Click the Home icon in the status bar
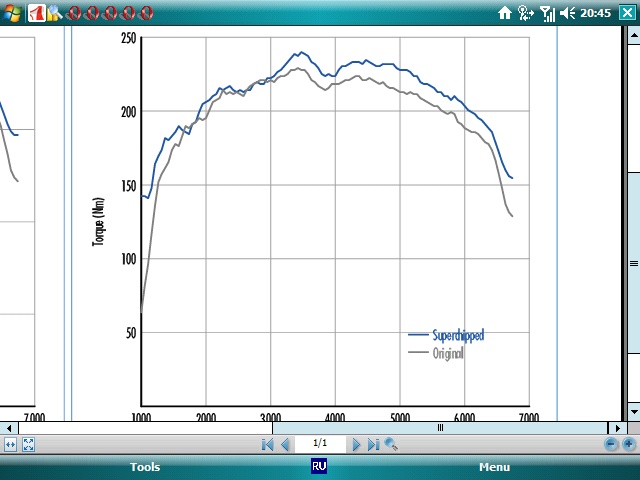This screenshot has height=480, width=640. pyautogui.click(x=505, y=12)
